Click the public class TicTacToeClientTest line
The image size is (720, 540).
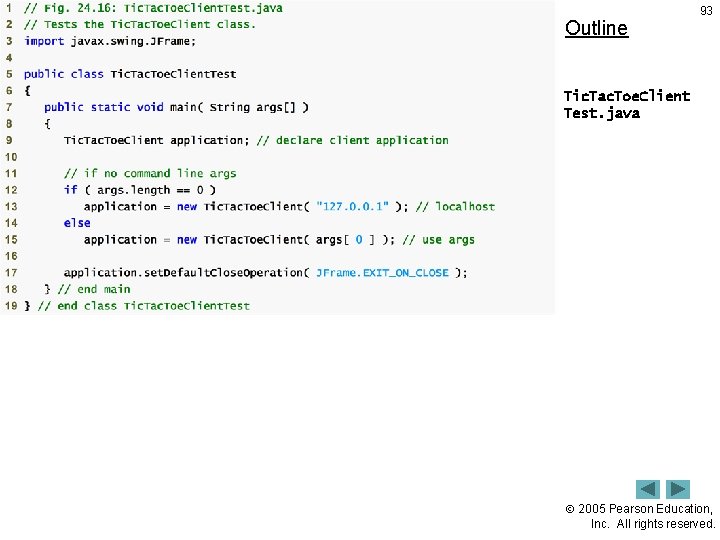(x=130, y=74)
